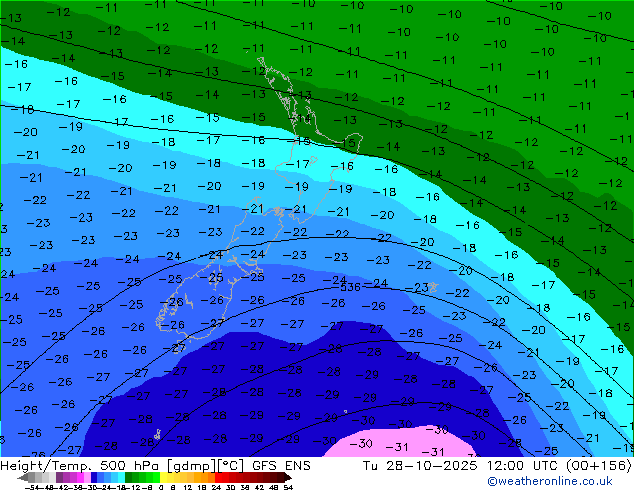The image size is (634, 490).
Task: Click the 0 value under the colour scale
Action: point(161,487)
